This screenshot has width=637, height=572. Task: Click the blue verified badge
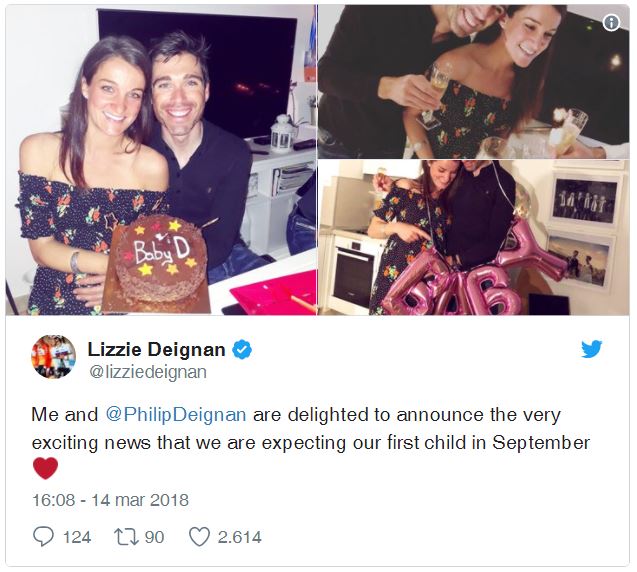point(242,349)
